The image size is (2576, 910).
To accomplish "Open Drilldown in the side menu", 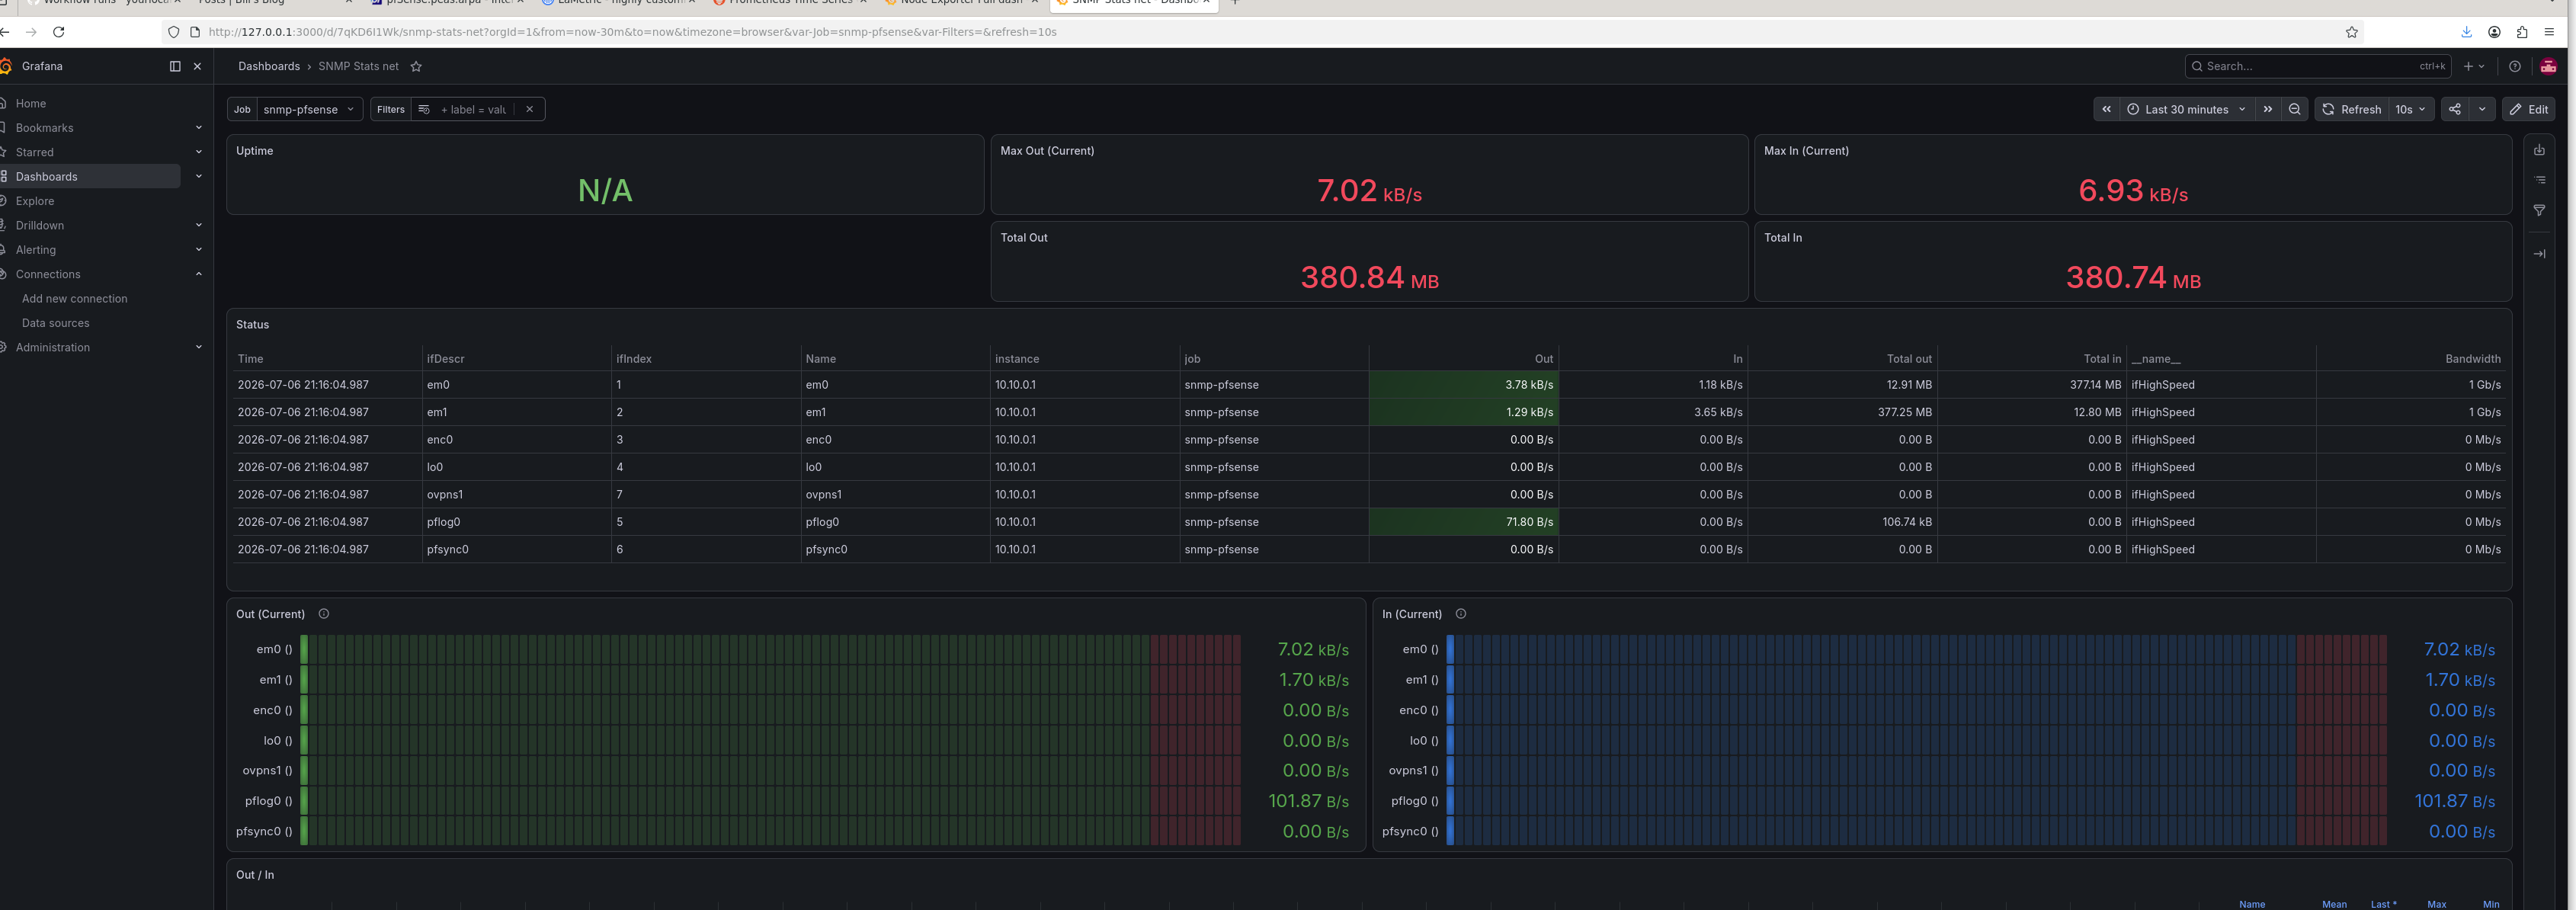I will 40,225.
